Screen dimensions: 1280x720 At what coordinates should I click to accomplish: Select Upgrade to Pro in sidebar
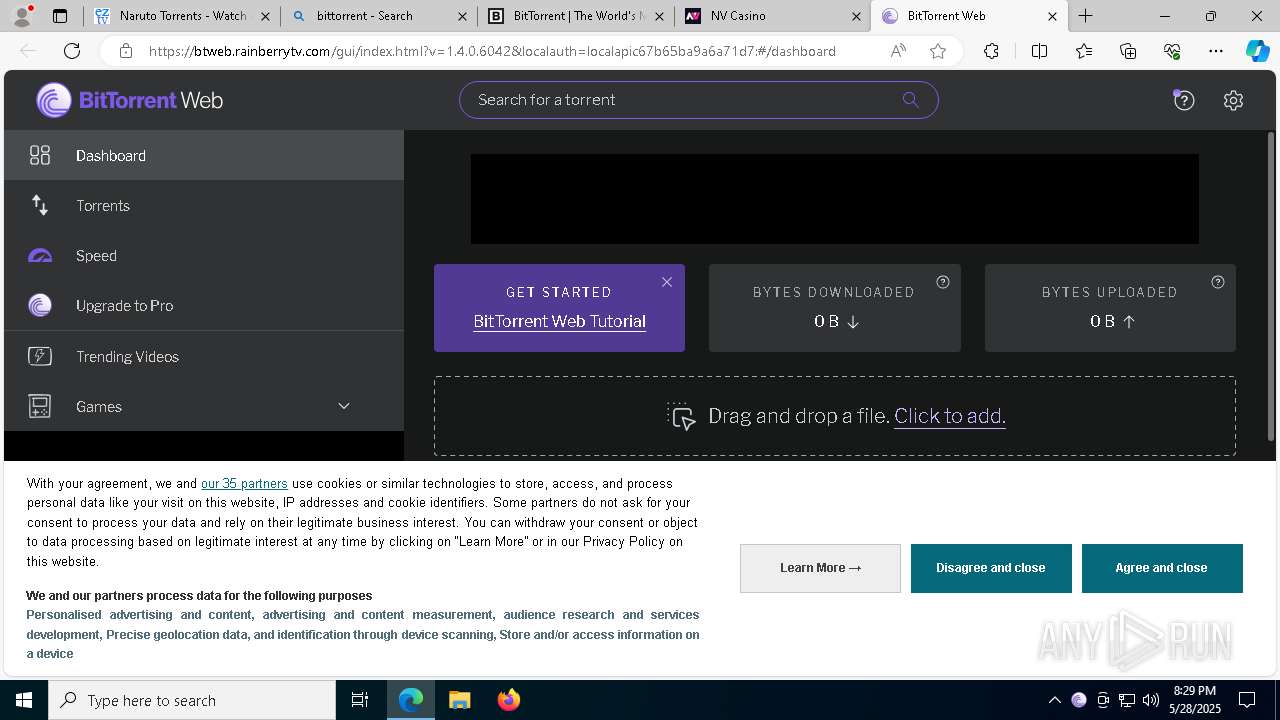[204, 305]
